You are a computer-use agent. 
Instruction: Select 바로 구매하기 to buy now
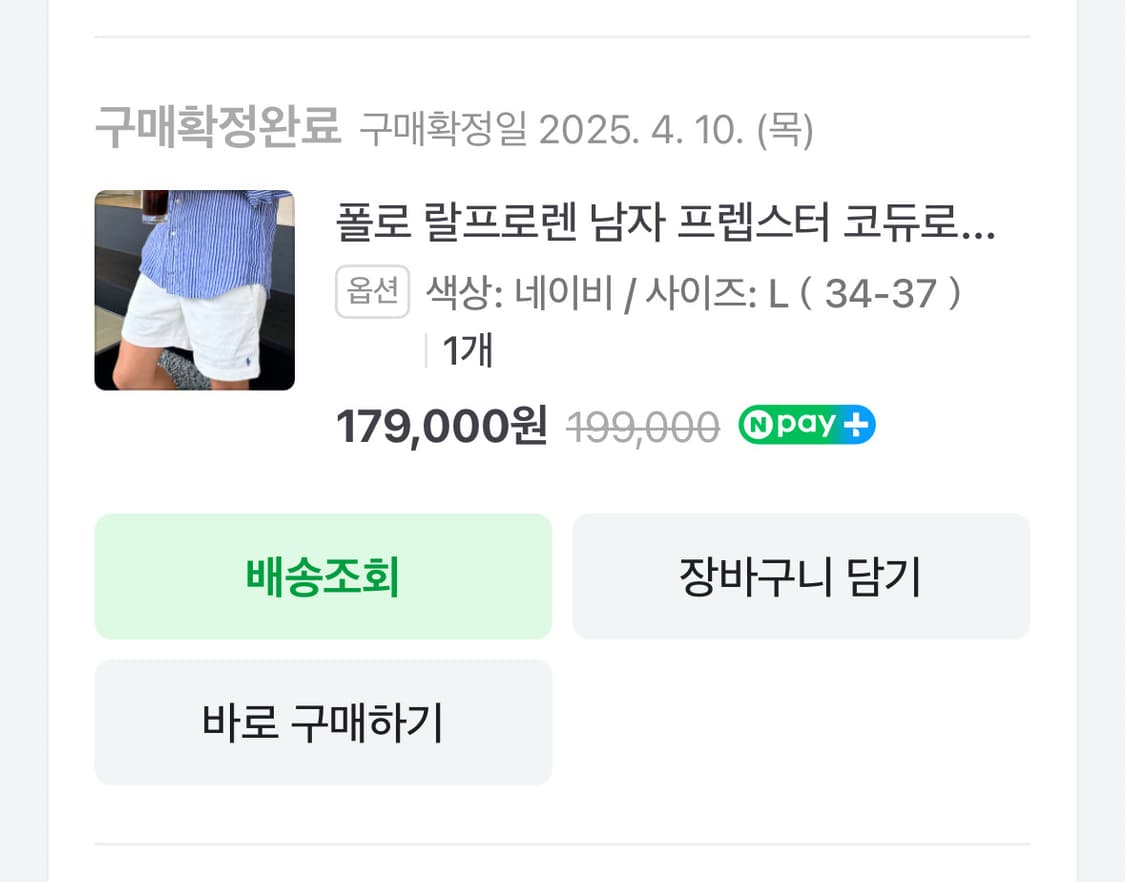point(322,722)
